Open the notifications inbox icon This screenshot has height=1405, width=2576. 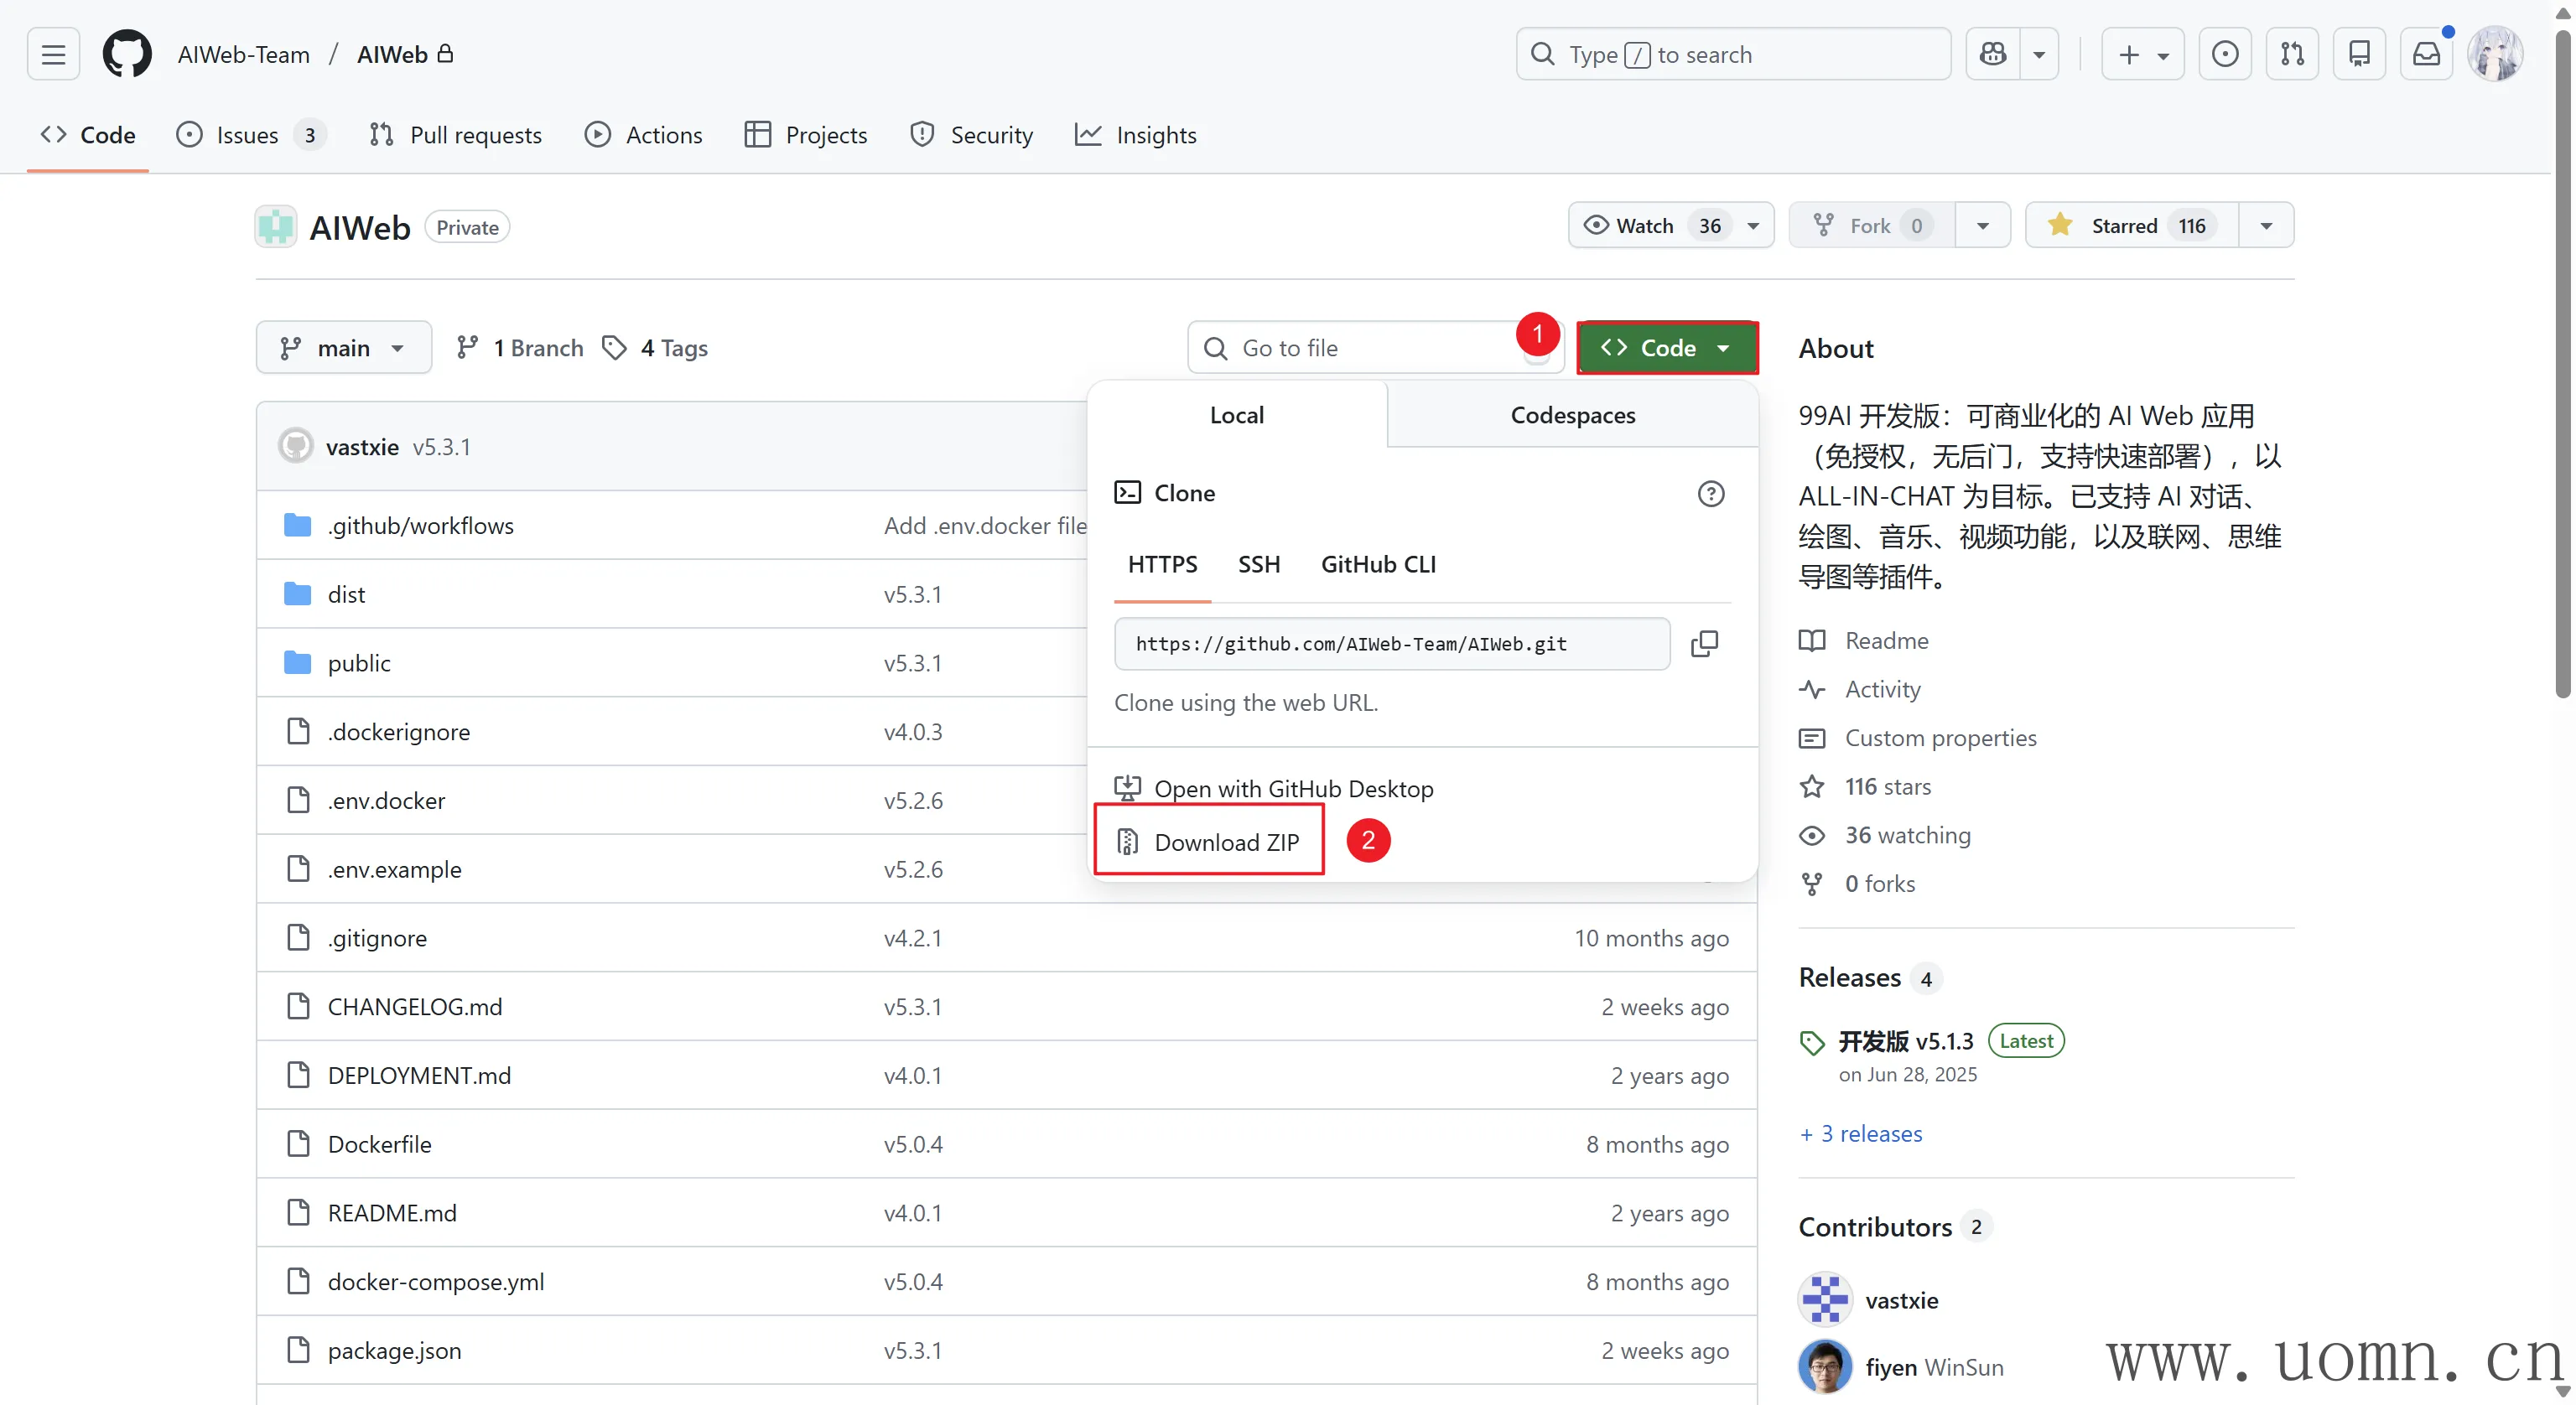pos(2426,54)
